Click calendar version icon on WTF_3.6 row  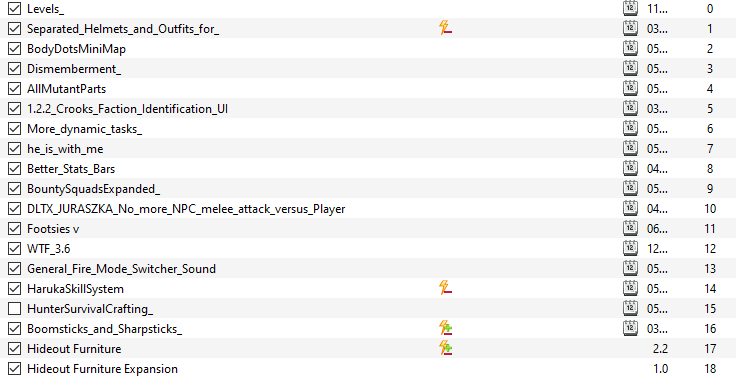630,248
